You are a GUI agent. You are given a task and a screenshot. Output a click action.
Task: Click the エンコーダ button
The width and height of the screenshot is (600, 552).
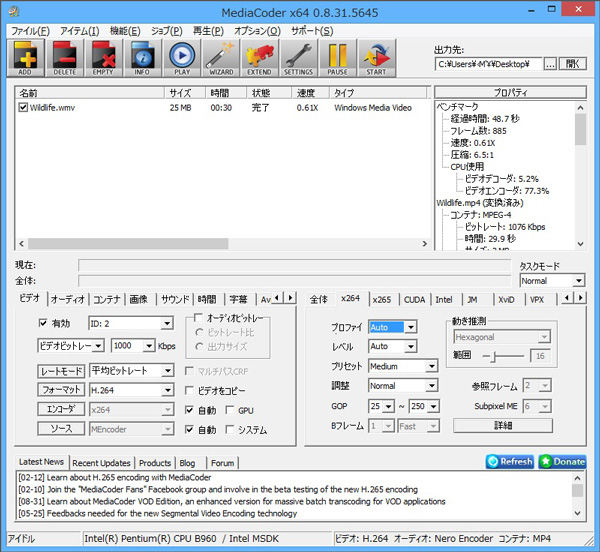pos(61,409)
